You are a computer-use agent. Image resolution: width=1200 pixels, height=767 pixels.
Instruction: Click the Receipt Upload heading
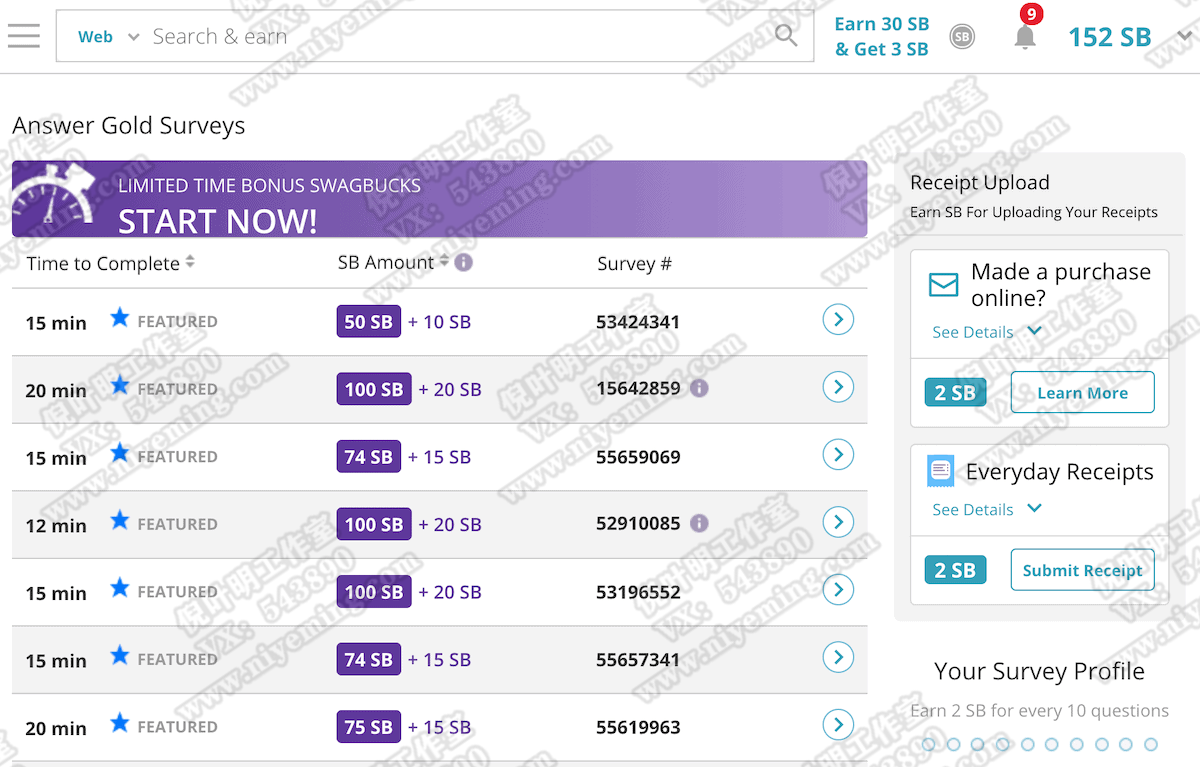click(x=980, y=182)
